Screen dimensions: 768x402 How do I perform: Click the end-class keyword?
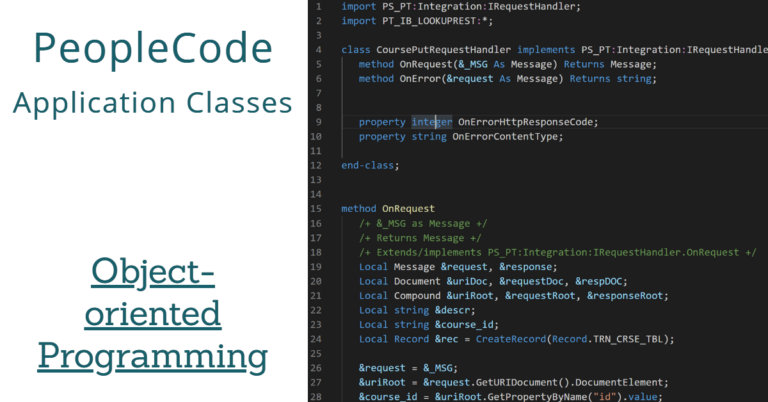367,166
